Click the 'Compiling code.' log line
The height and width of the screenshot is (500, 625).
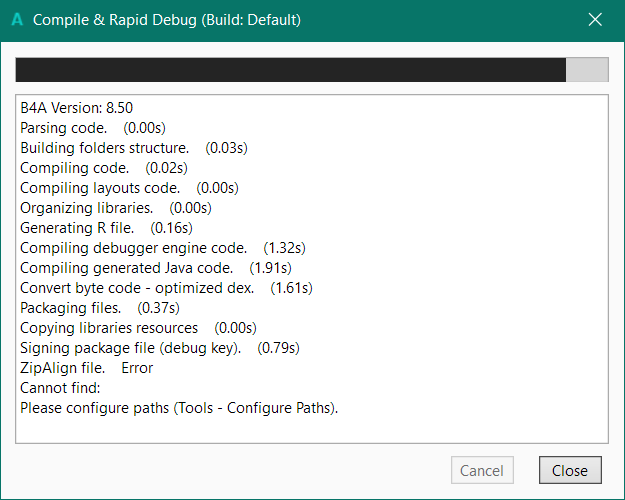(x=74, y=168)
